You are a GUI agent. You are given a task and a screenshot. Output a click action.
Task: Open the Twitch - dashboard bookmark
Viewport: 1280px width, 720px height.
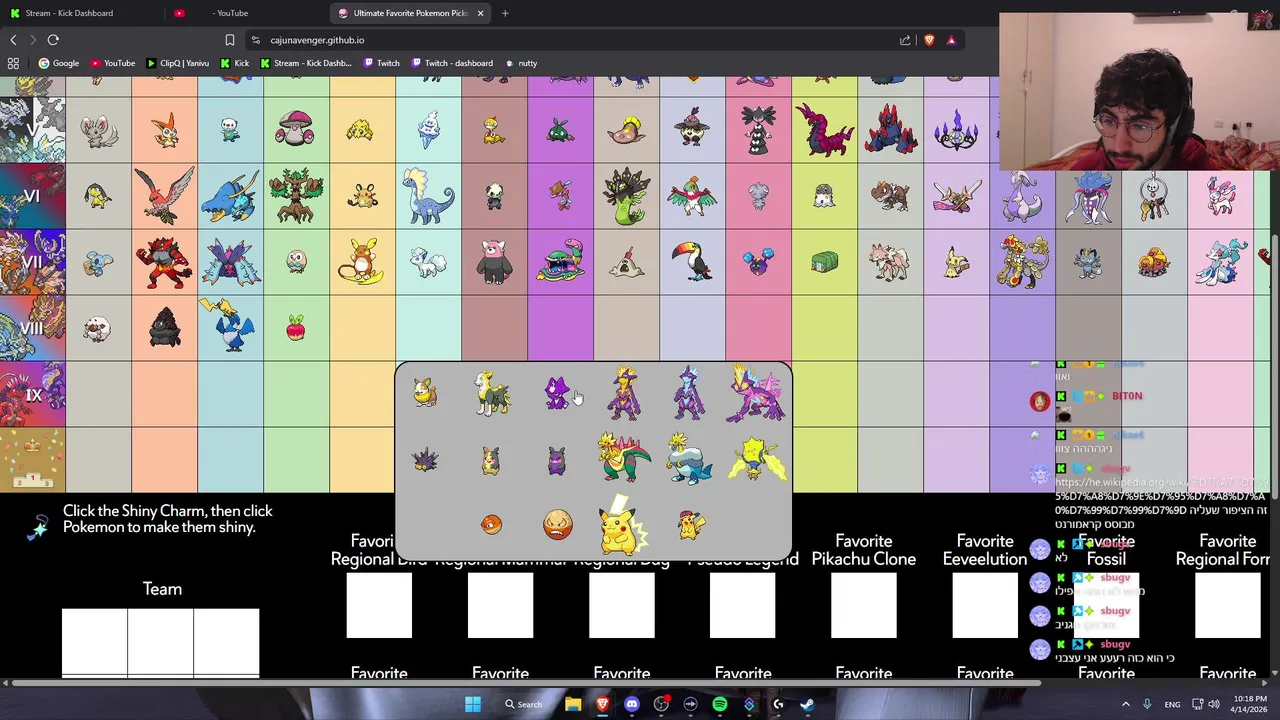click(x=451, y=63)
